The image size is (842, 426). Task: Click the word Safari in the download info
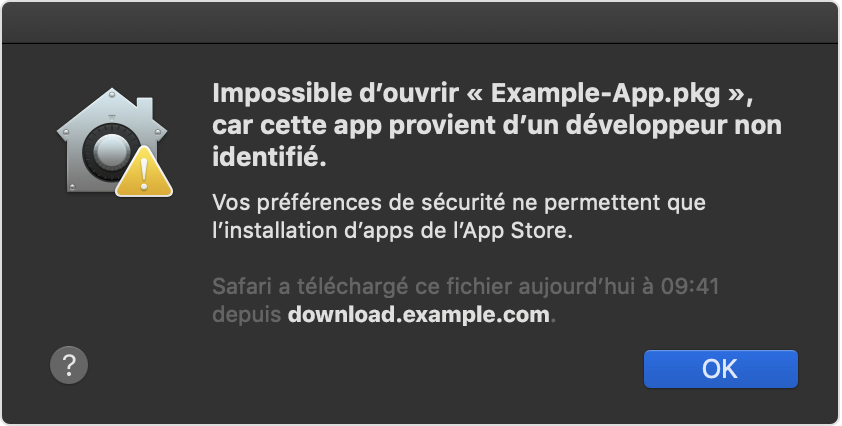click(242, 286)
